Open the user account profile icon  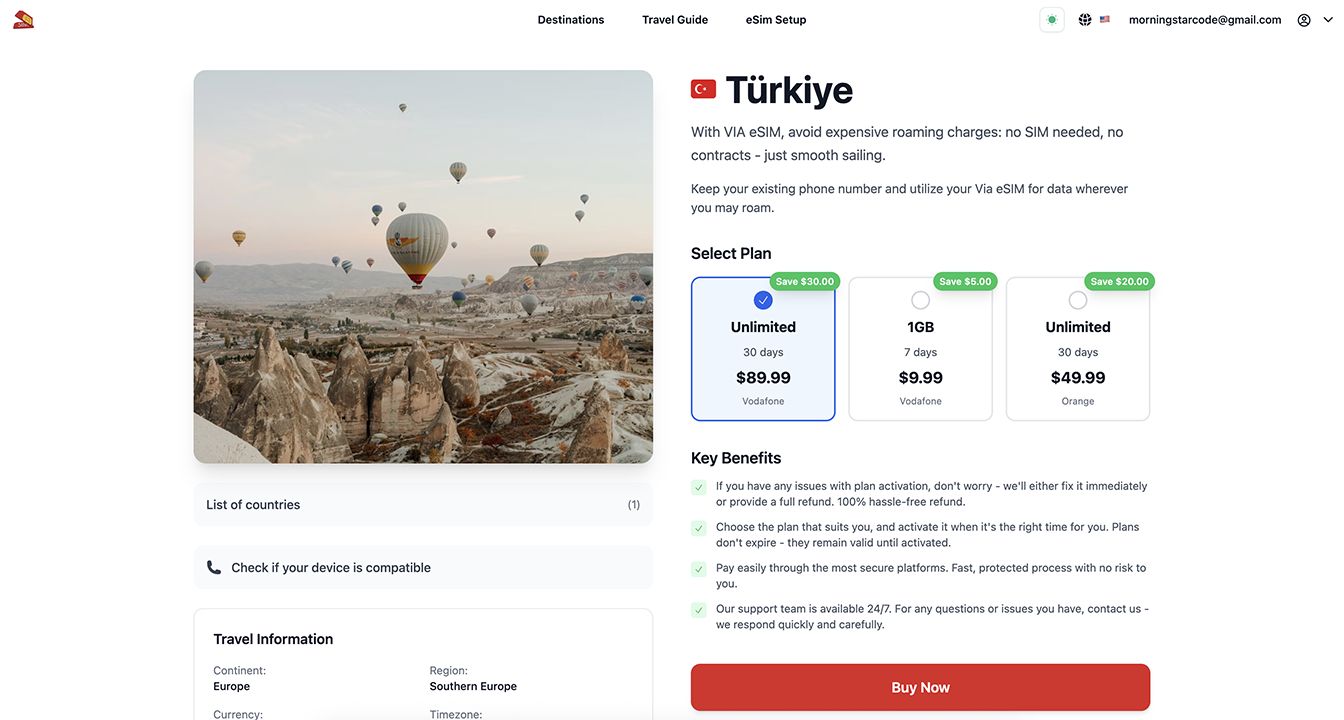(x=1304, y=20)
